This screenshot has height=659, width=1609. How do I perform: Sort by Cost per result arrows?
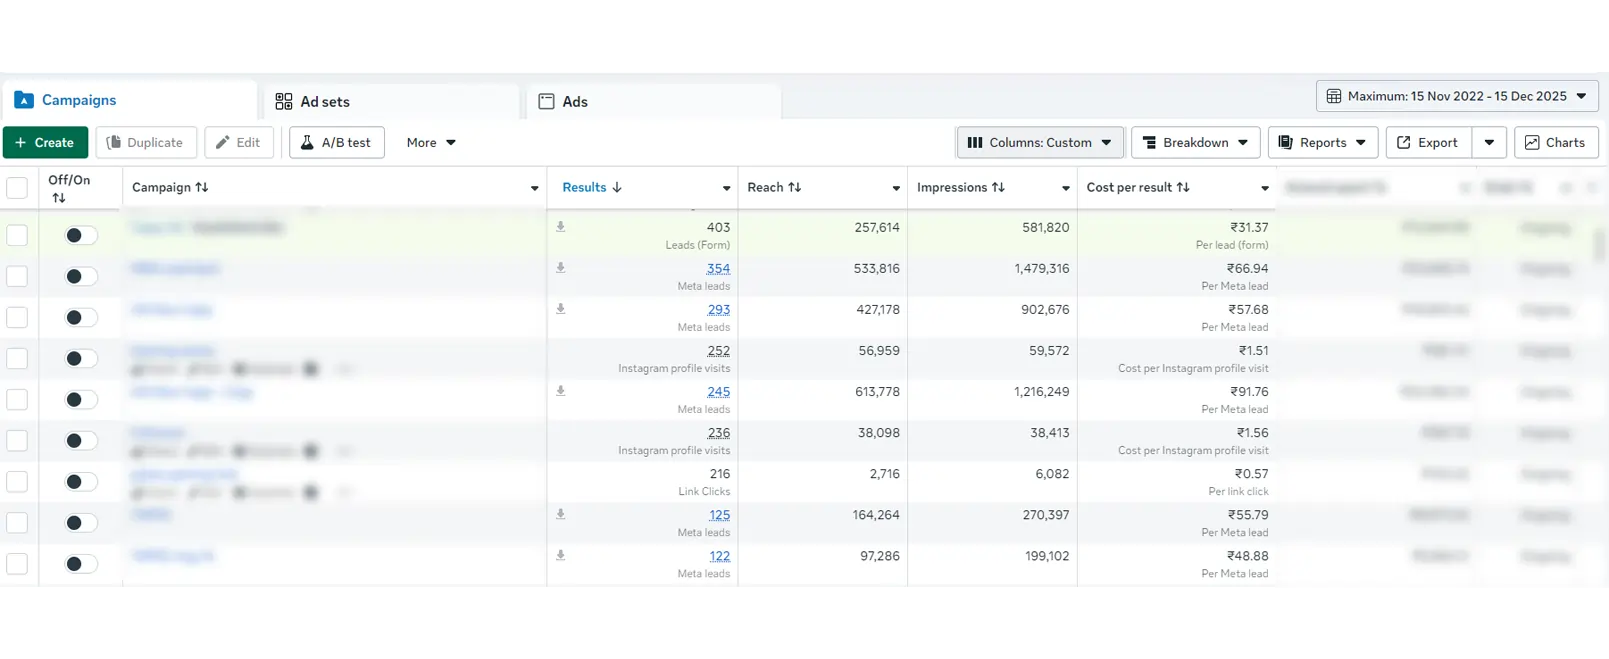[1183, 188]
